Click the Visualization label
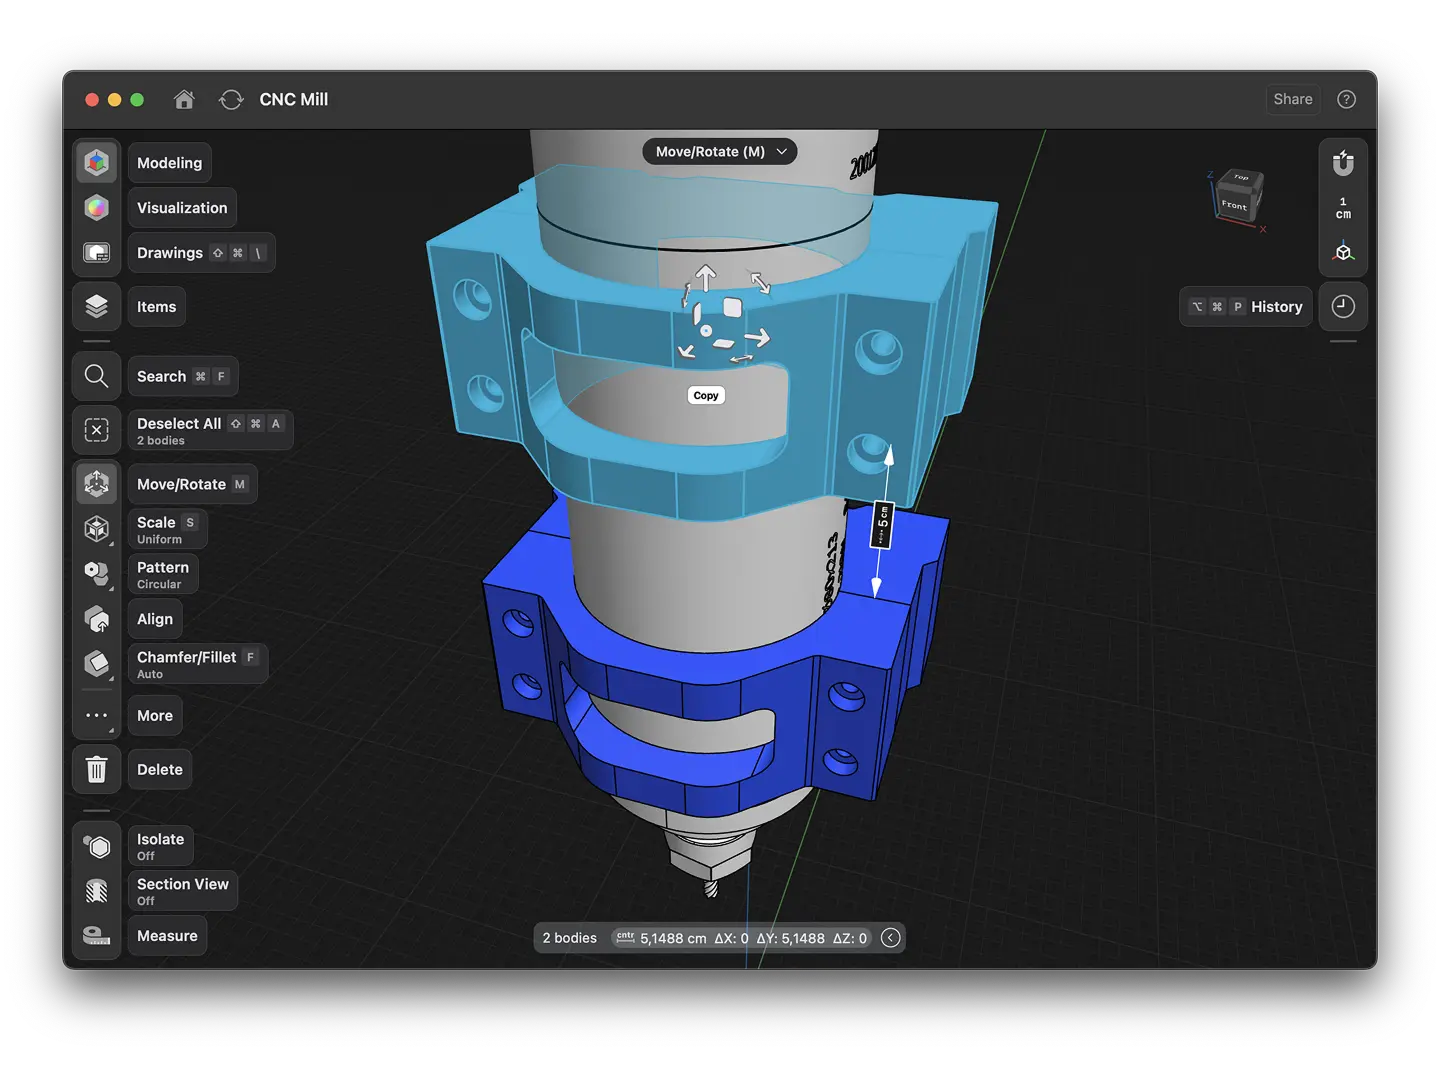 182,208
